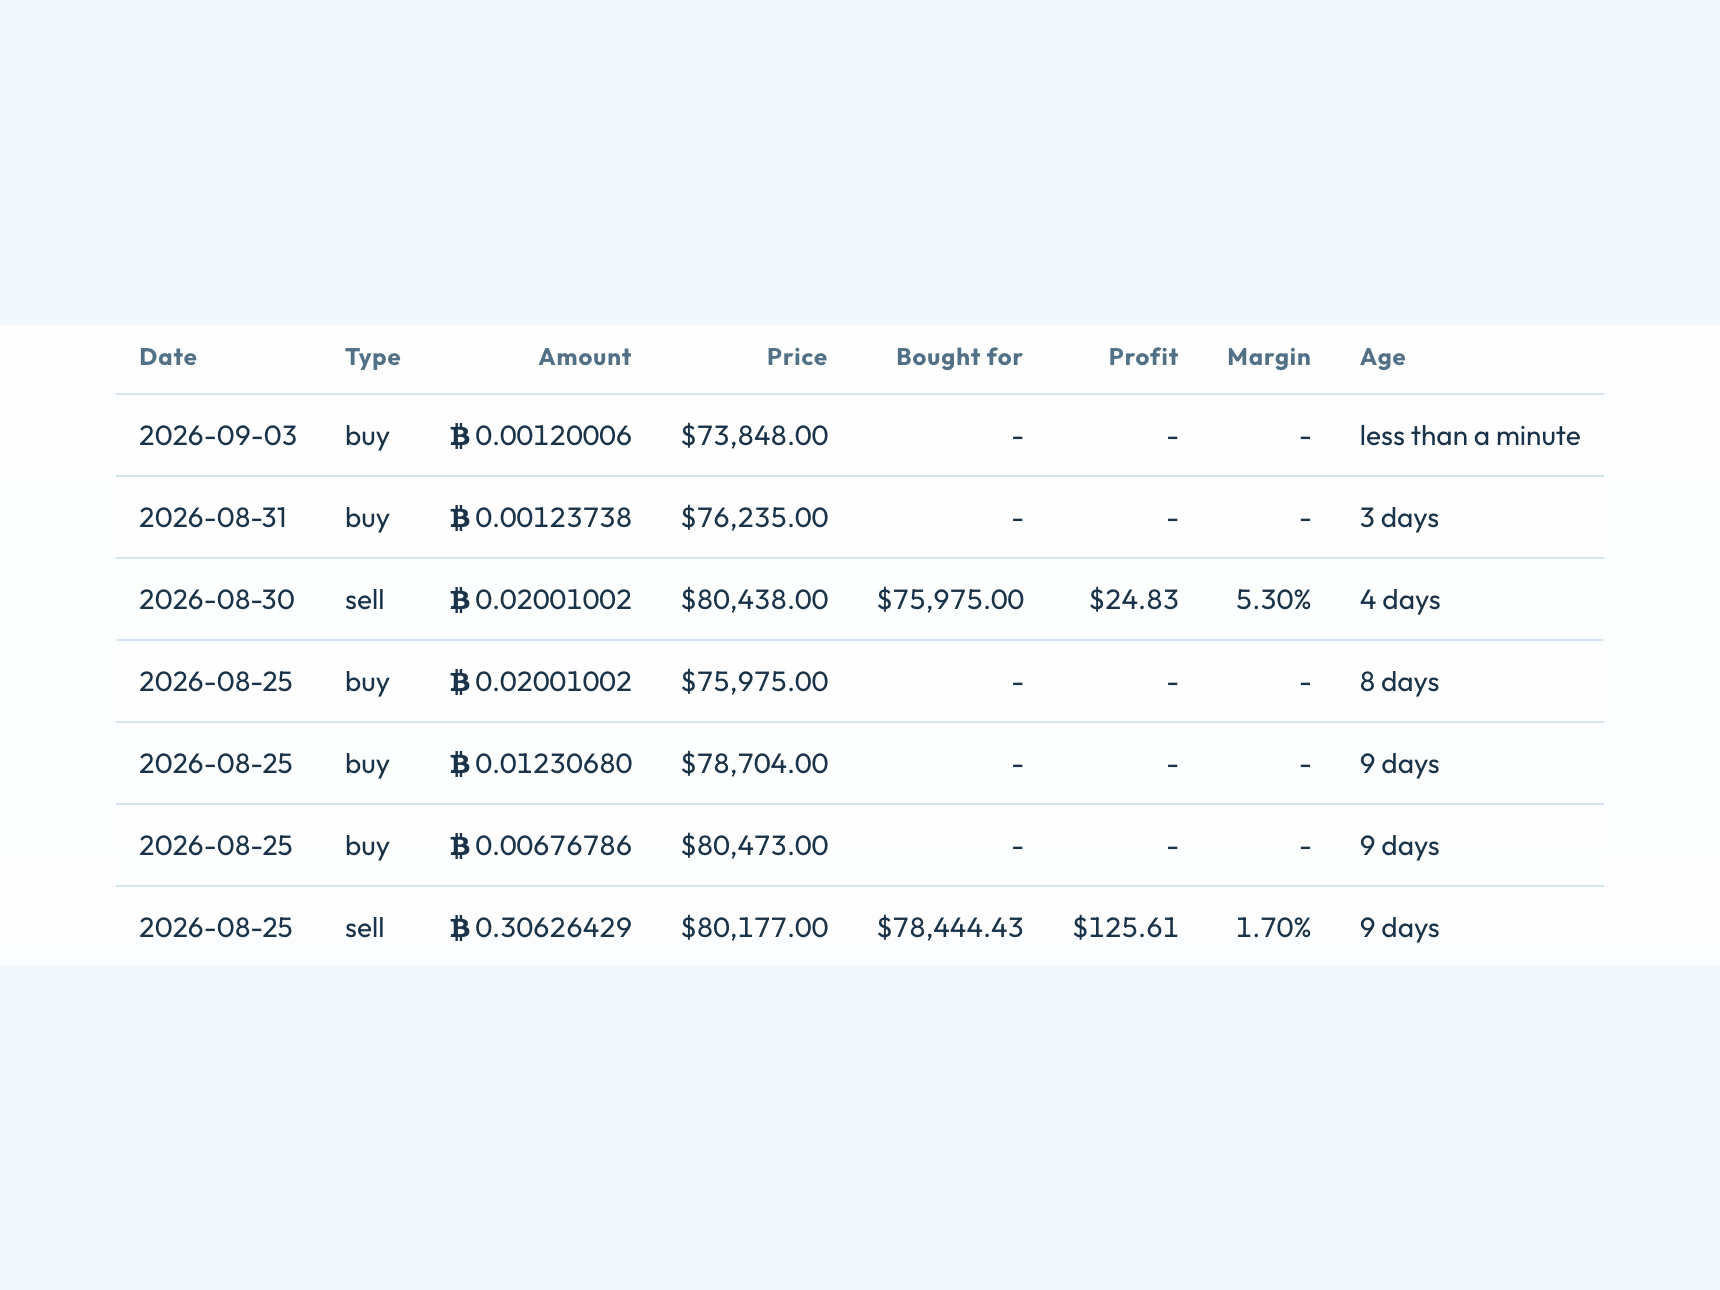The height and width of the screenshot is (1290, 1720).
Task: Click the Bitcoin icon in the $75,975.00 buy row
Action: [460, 682]
